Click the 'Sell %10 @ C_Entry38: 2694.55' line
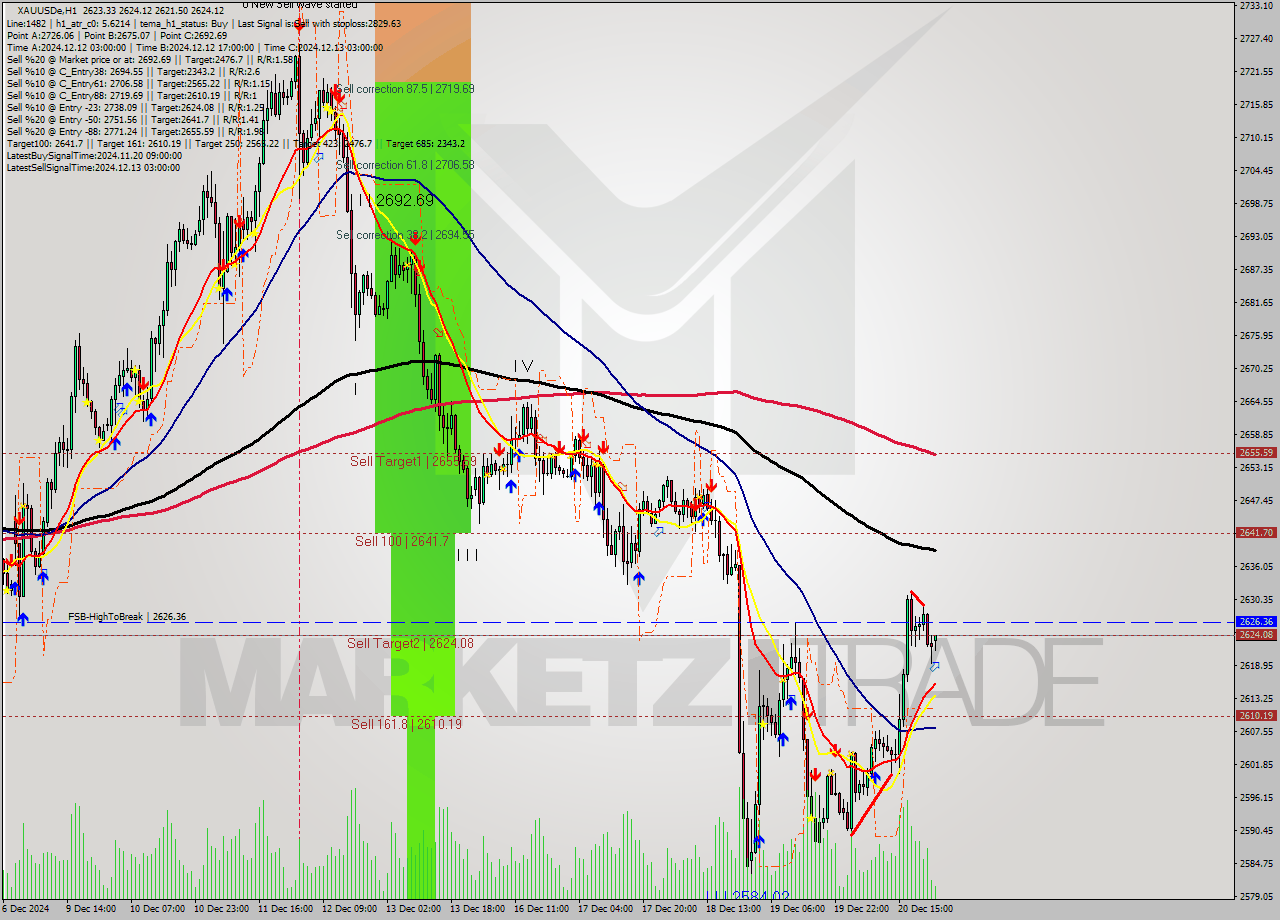 [133, 71]
